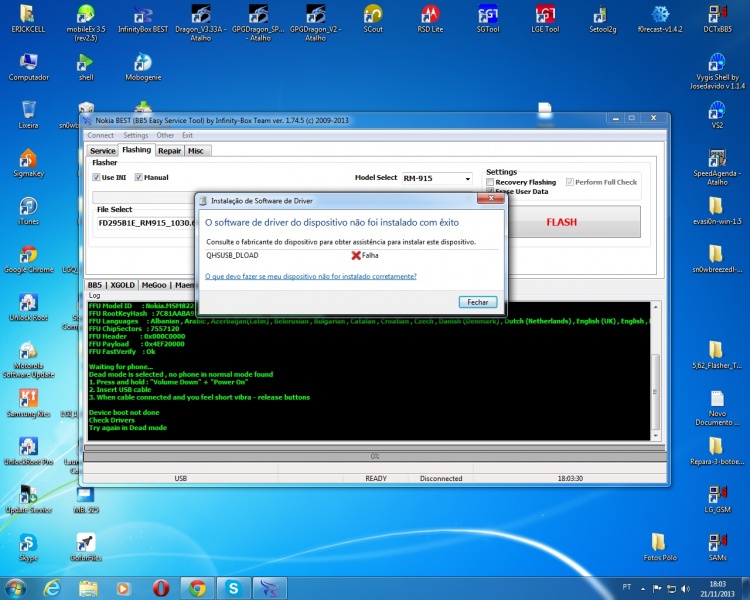Open Computador desktop icon

29,67
